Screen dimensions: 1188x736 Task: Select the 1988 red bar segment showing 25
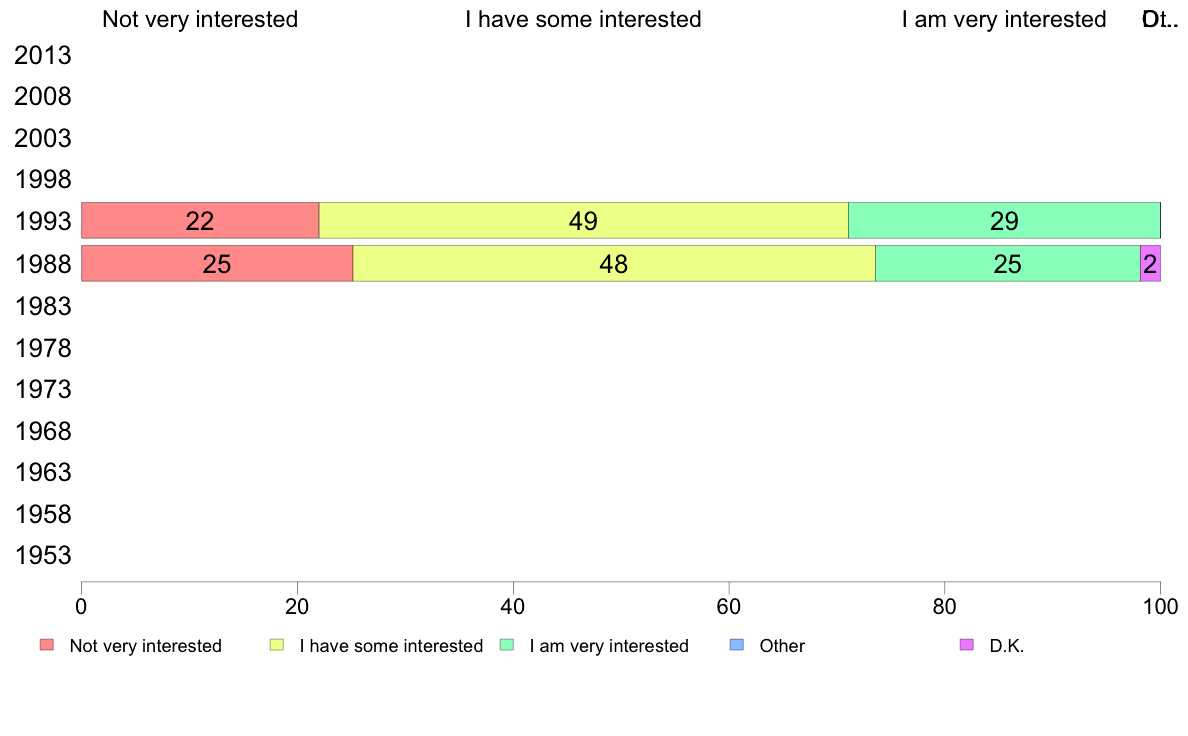point(217,264)
